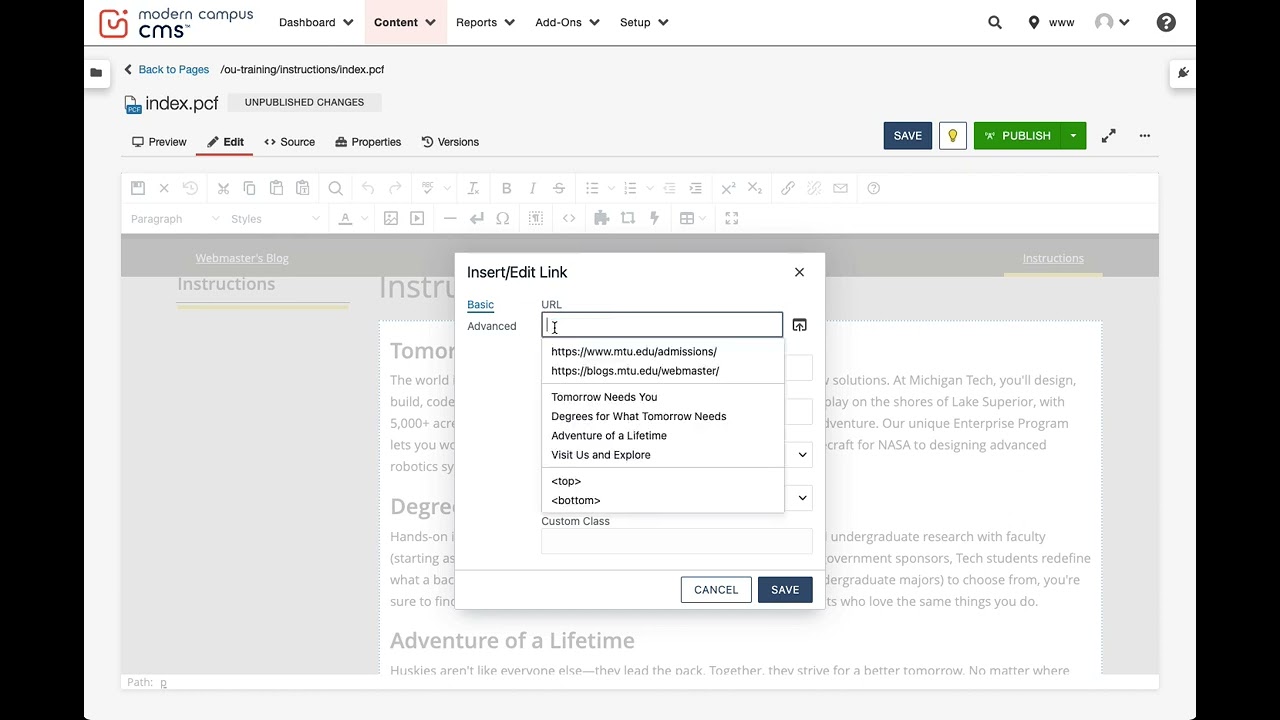Image resolution: width=1280 pixels, height=720 pixels.
Task: Expand the text color dropdown arrow
Action: point(364,218)
